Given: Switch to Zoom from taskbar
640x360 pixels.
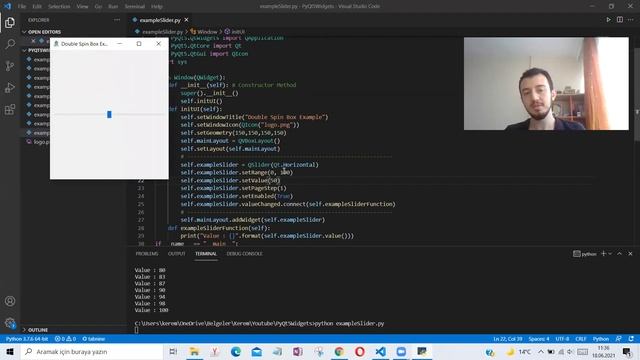Looking at the screenshot, I should [401, 351].
